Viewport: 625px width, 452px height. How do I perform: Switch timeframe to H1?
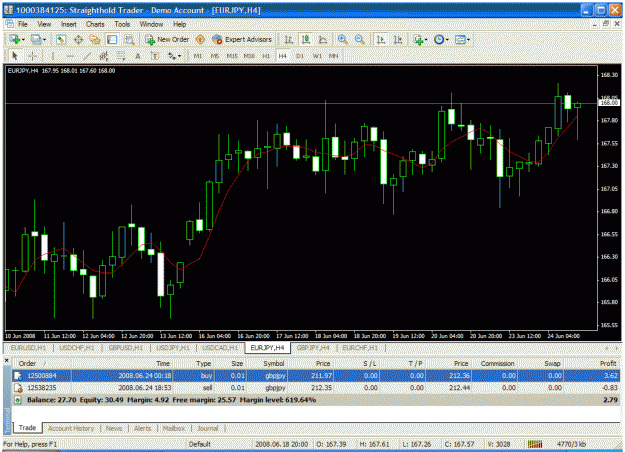coord(266,56)
